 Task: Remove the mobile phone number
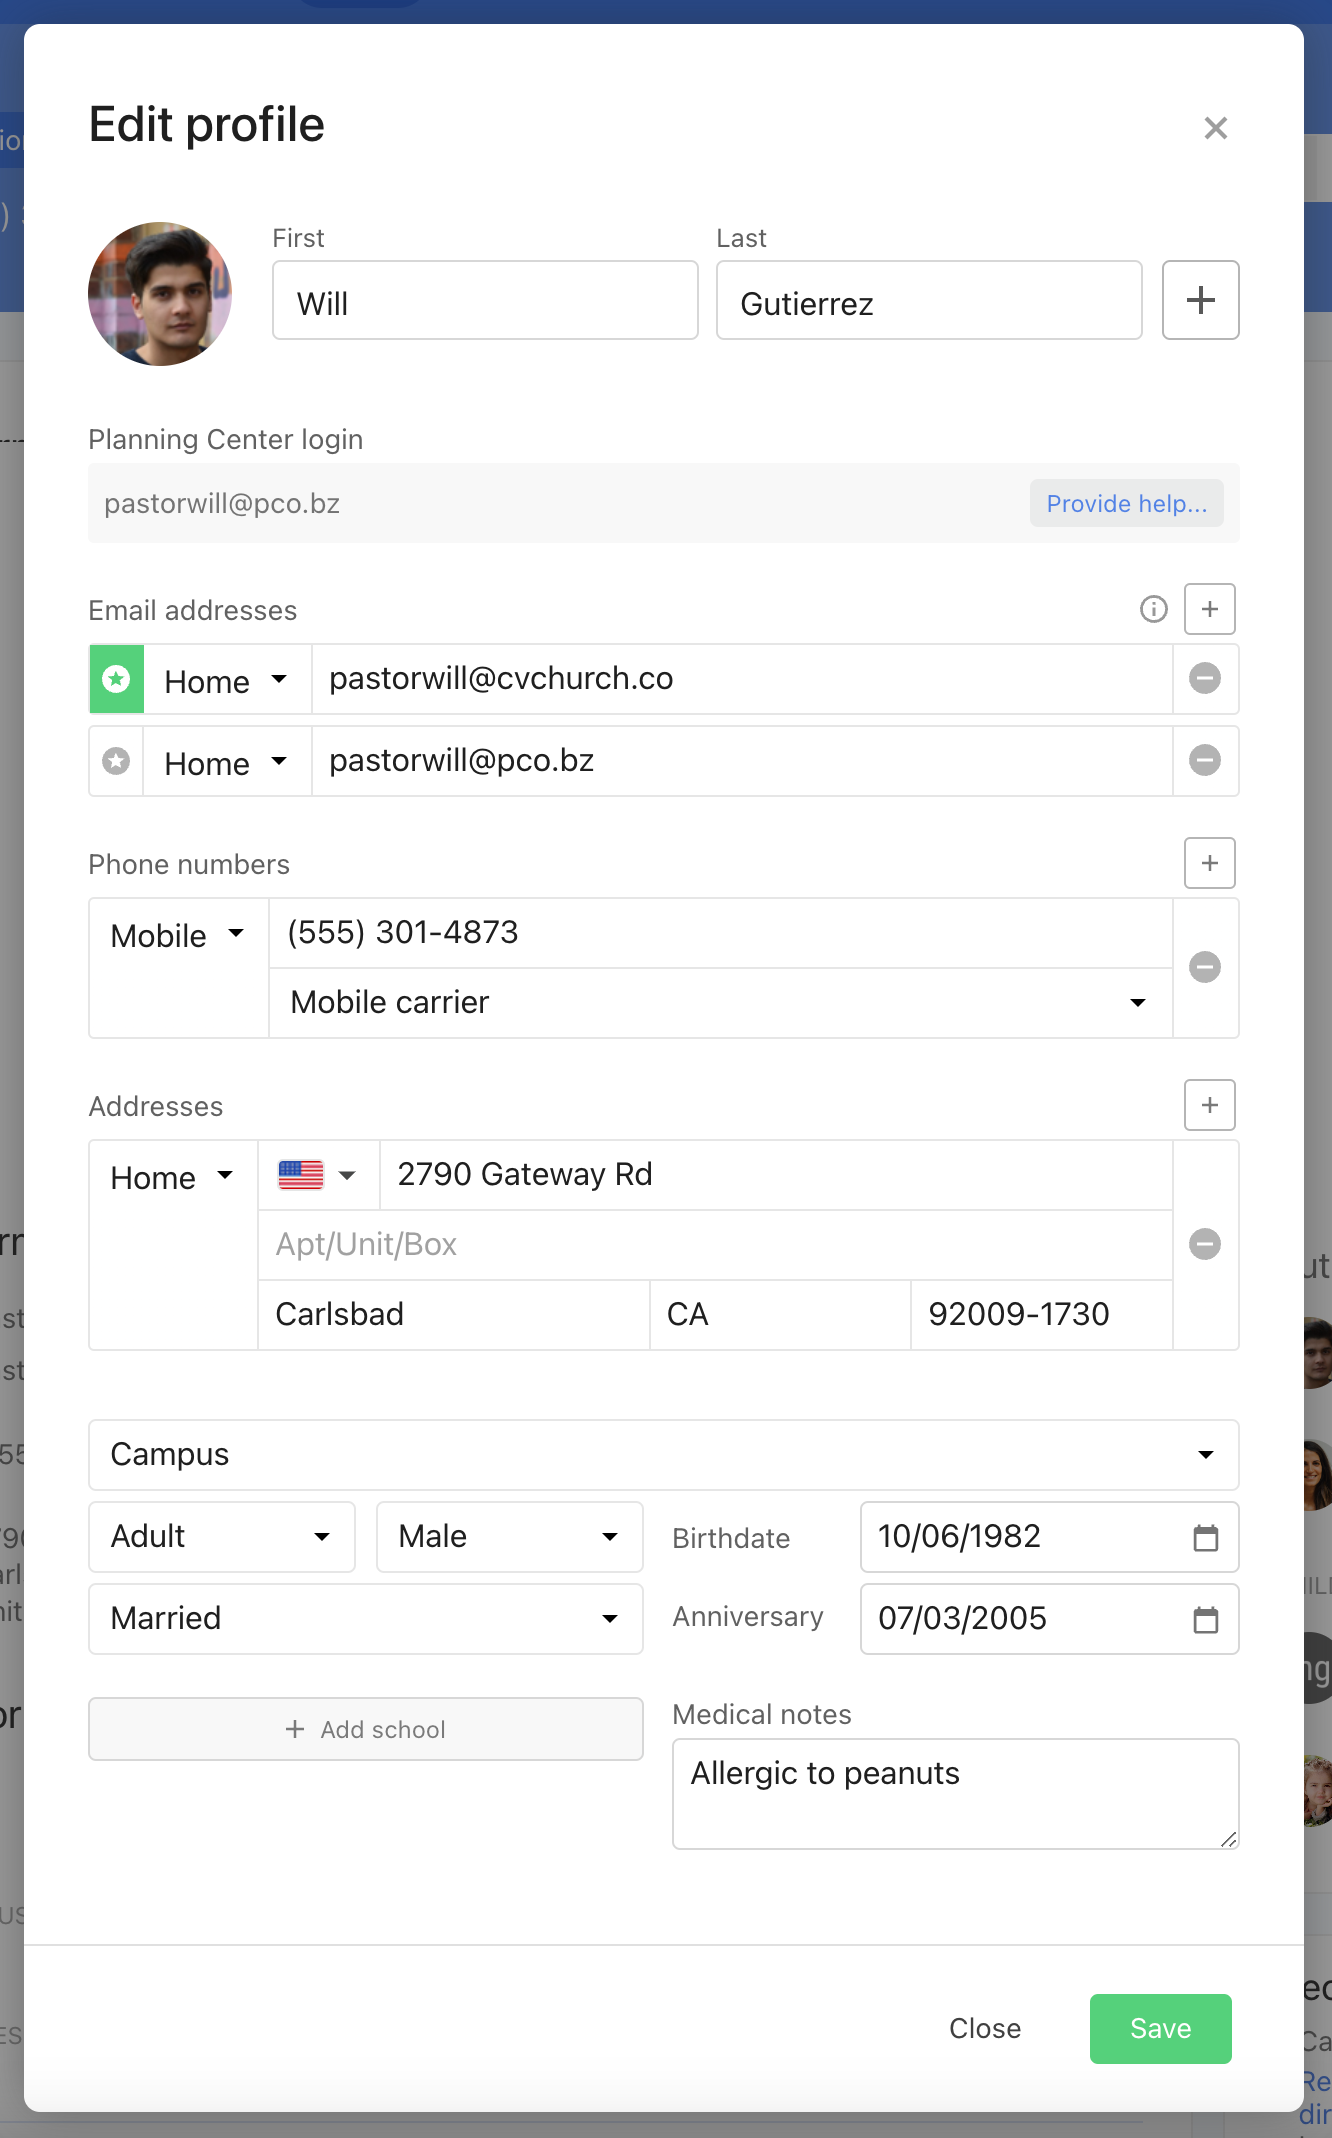tap(1204, 967)
